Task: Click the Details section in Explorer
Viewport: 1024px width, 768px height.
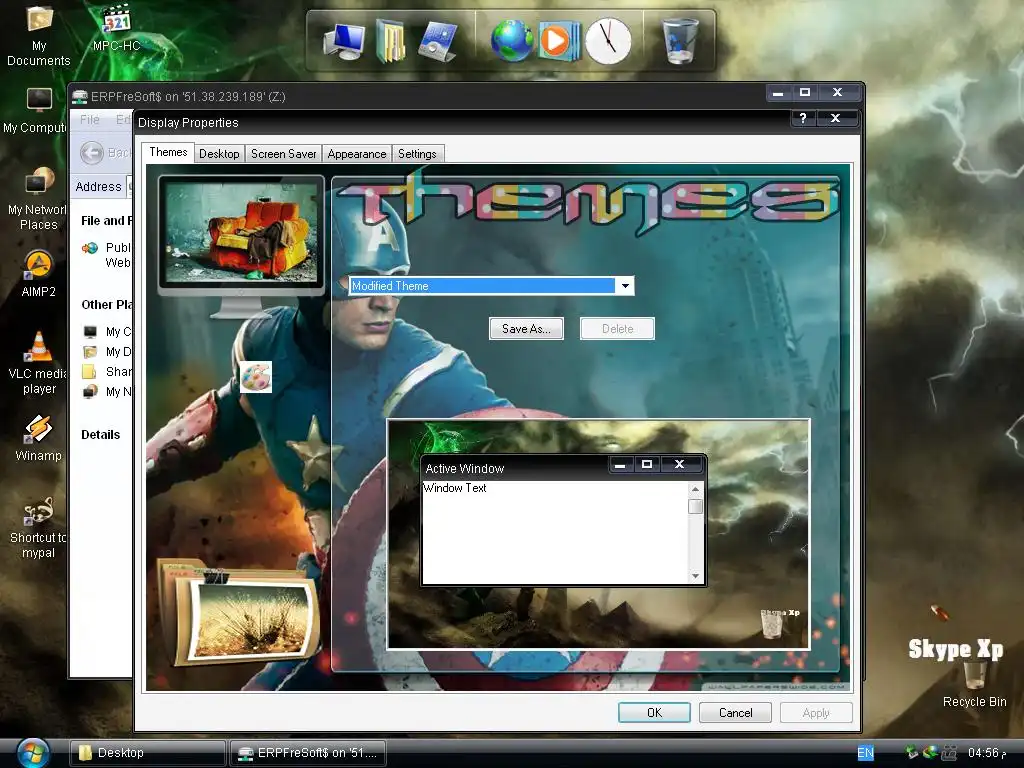Action: coord(101,435)
